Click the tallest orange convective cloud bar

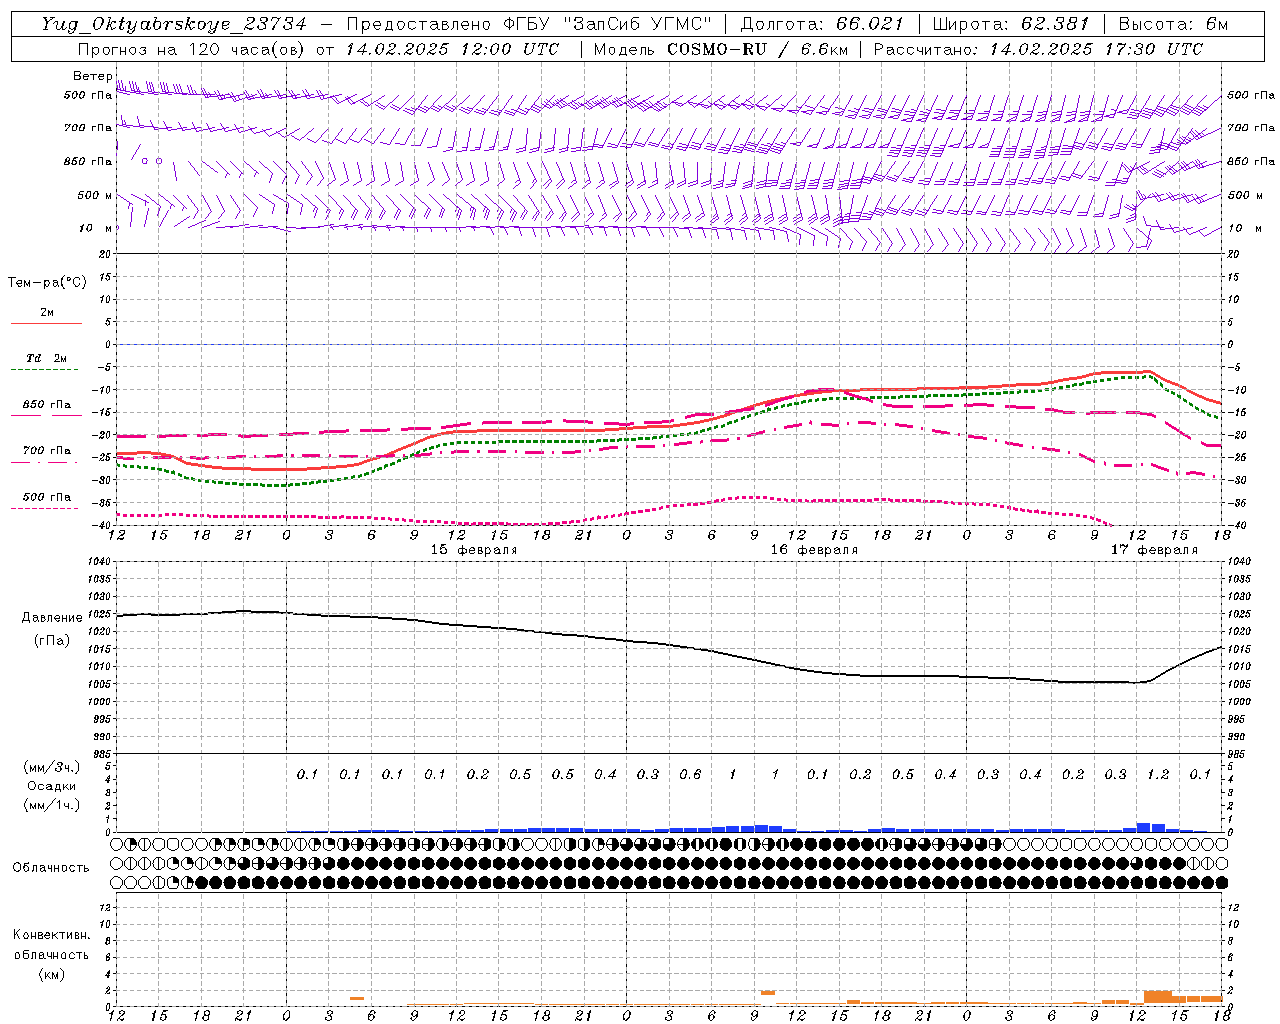[x=1157, y=996]
